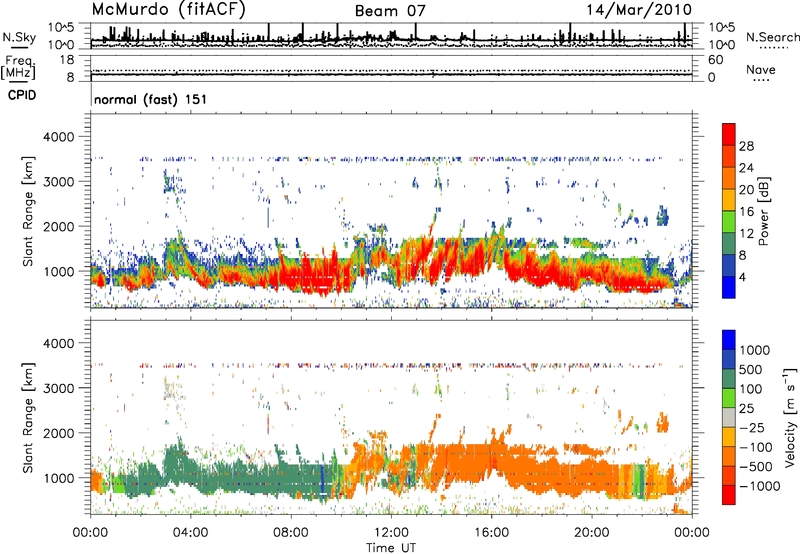Click the '-1000' tick on Velocity colorbar
Viewport: 800px width, 554px height.
760,486
